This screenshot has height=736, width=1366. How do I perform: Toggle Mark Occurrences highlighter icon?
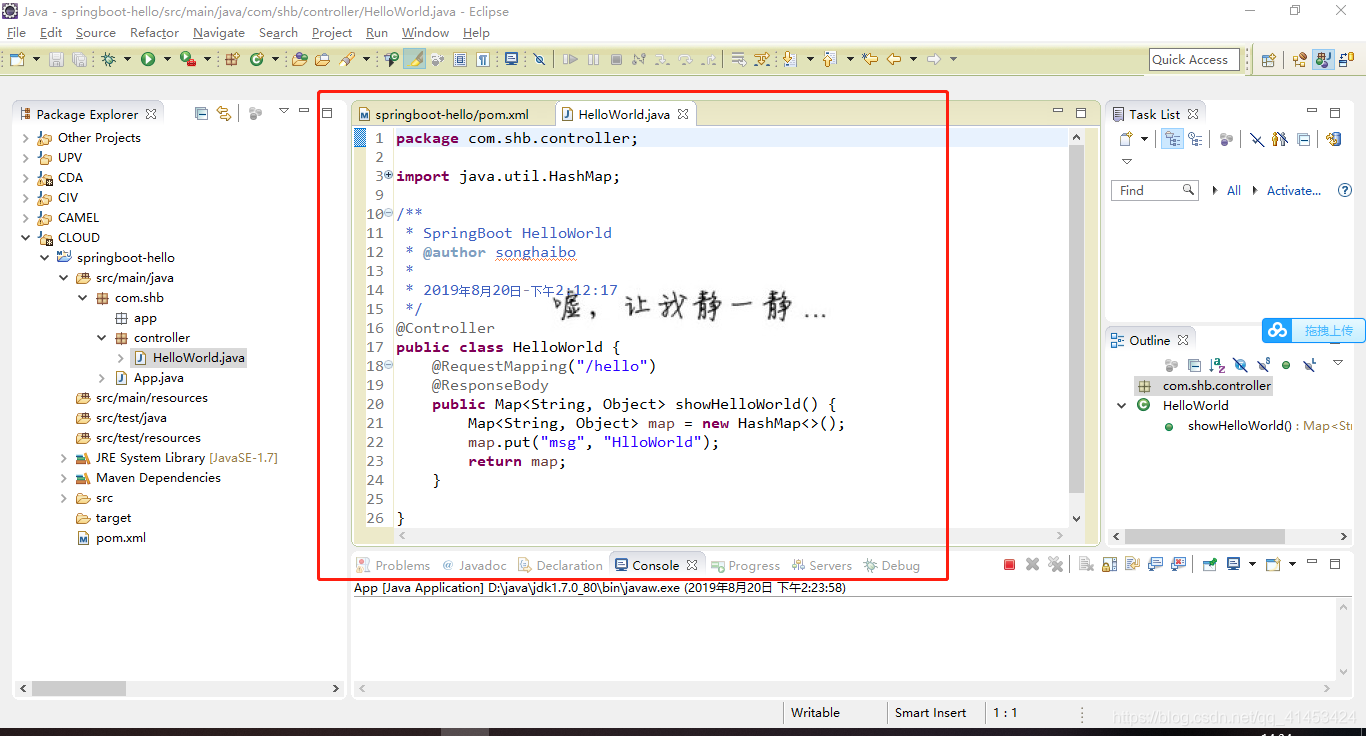pyautogui.click(x=414, y=59)
